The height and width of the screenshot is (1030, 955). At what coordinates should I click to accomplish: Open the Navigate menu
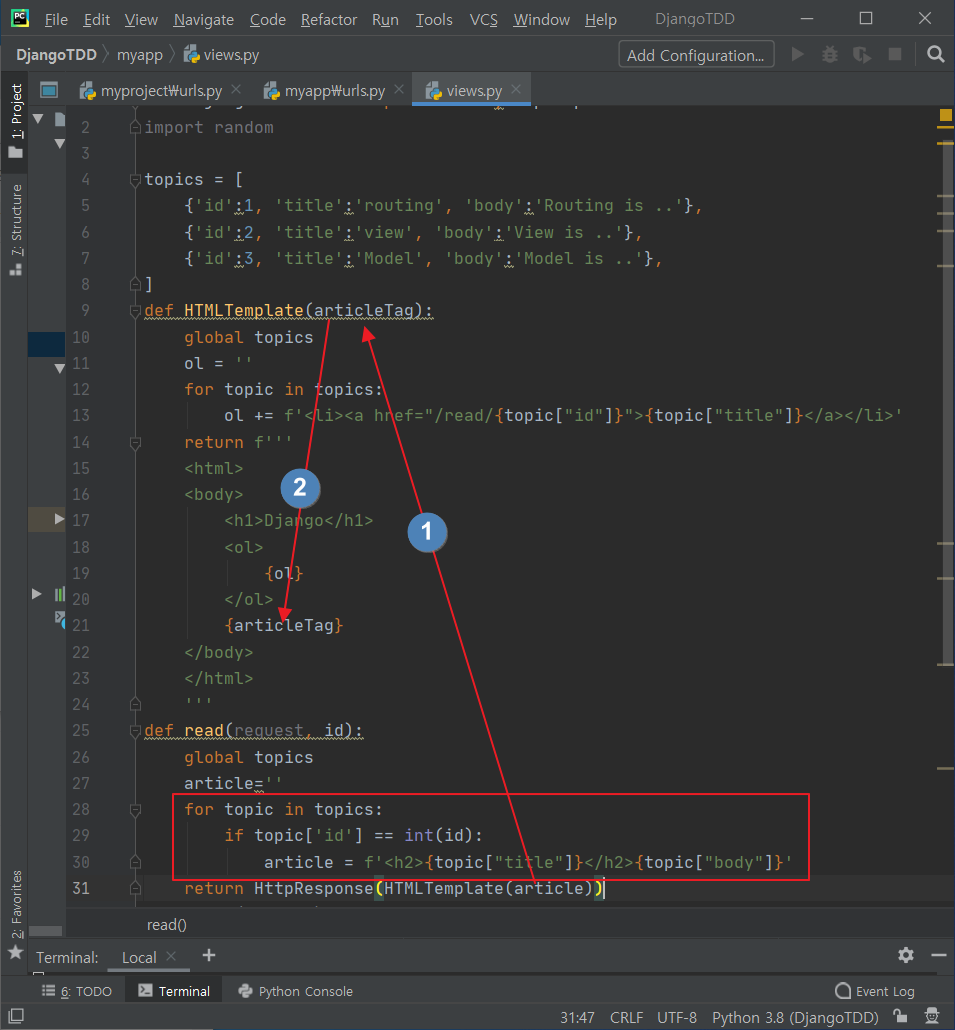coord(204,20)
